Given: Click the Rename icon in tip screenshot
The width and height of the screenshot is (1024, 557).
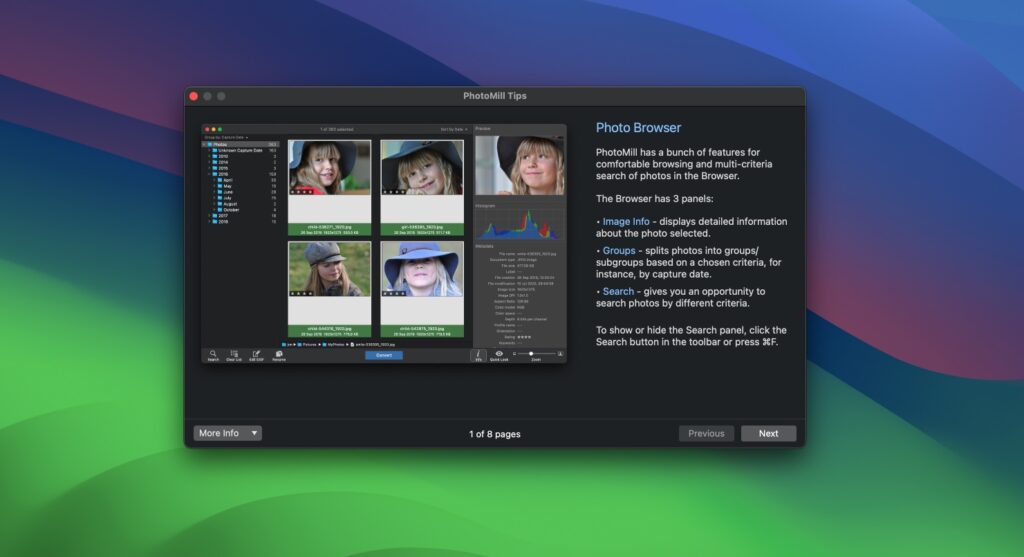Looking at the screenshot, I should pos(279,355).
